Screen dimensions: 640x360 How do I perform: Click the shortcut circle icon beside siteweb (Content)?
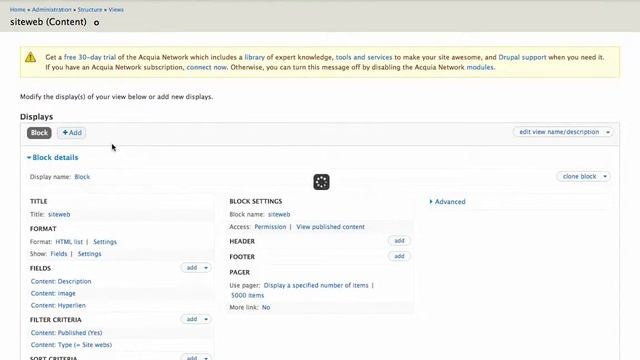click(x=96, y=23)
